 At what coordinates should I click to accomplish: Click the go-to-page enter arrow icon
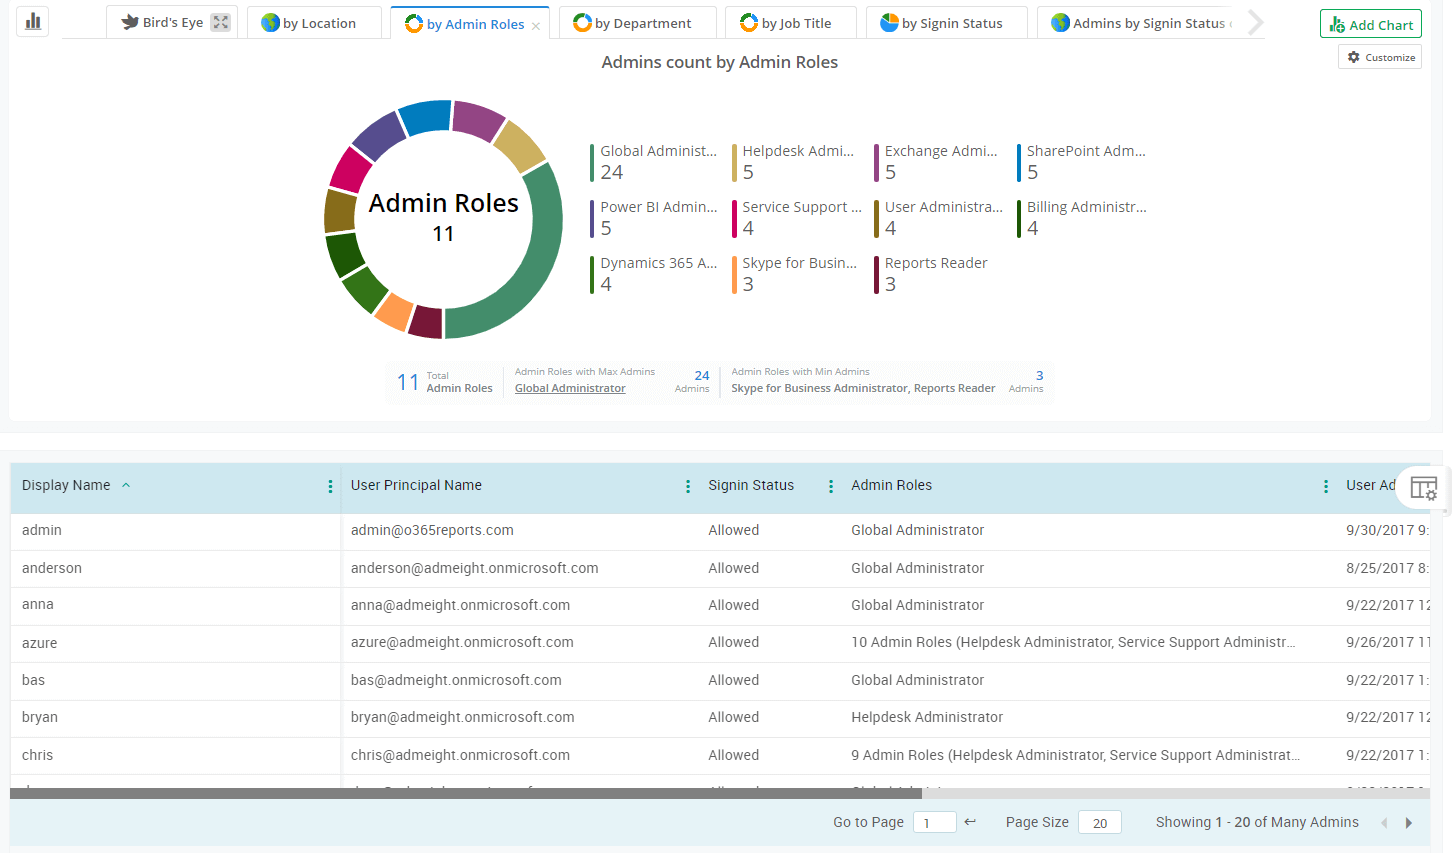969,822
